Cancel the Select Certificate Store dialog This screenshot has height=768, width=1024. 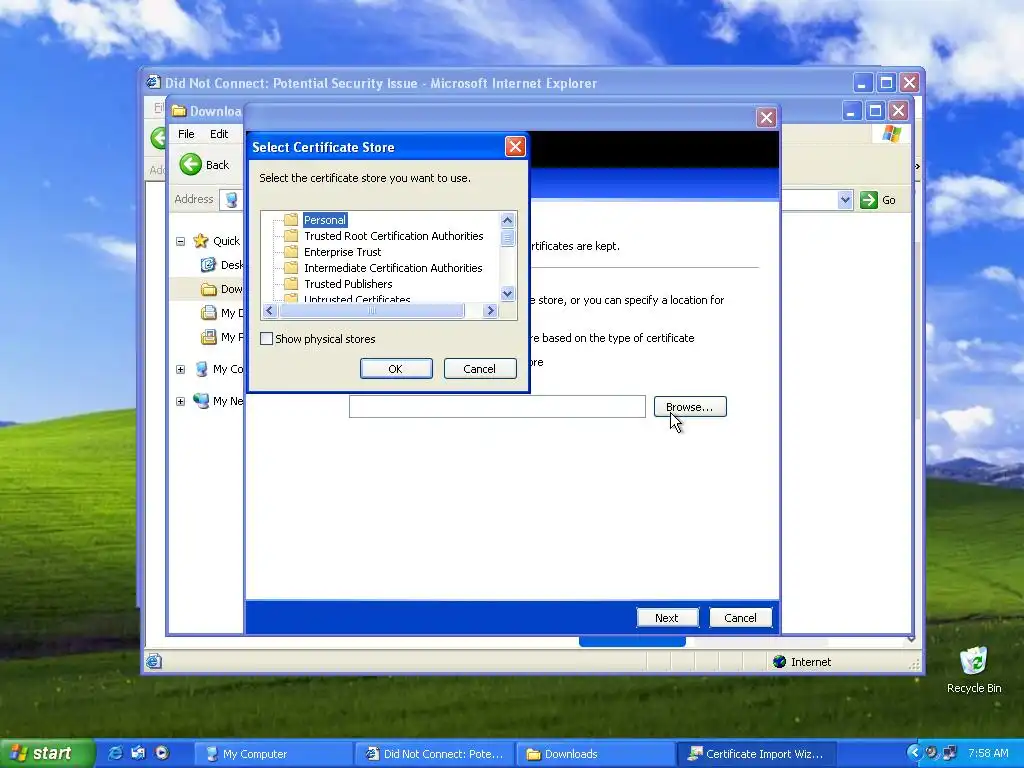(x=479, y=369)
